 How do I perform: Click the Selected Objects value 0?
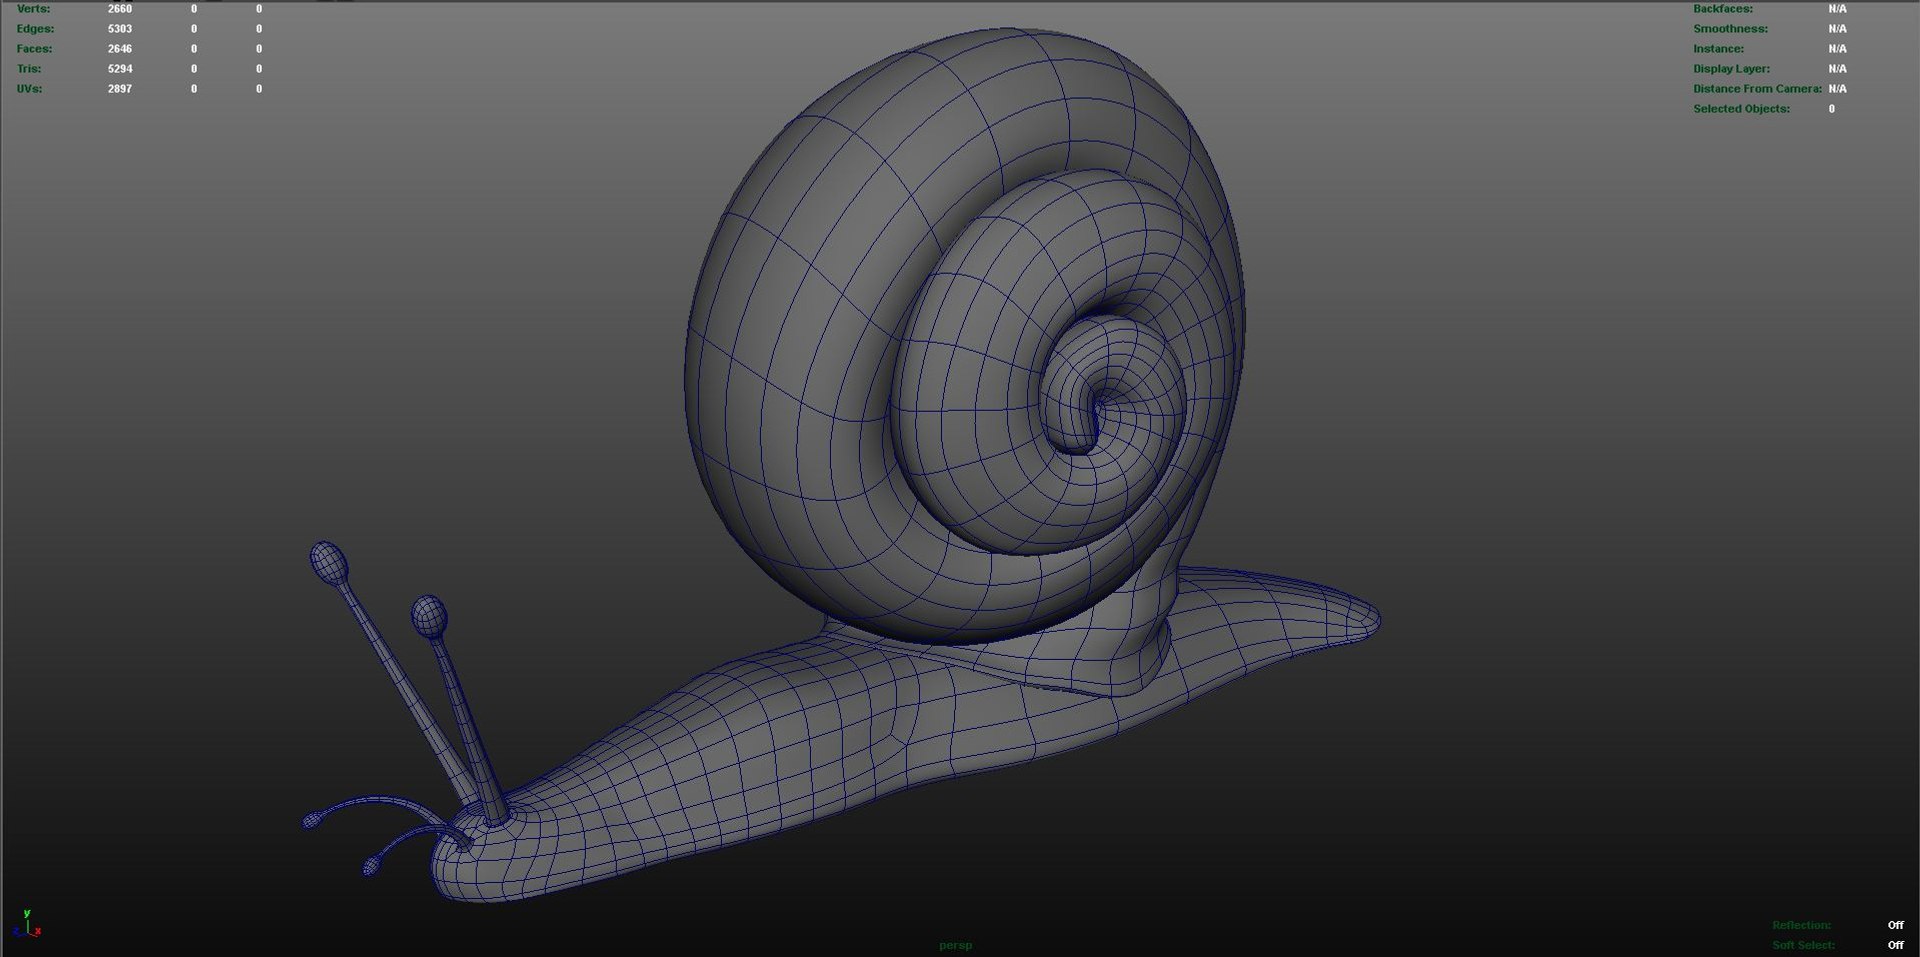pyautogui.click(x=1832, y=109)
